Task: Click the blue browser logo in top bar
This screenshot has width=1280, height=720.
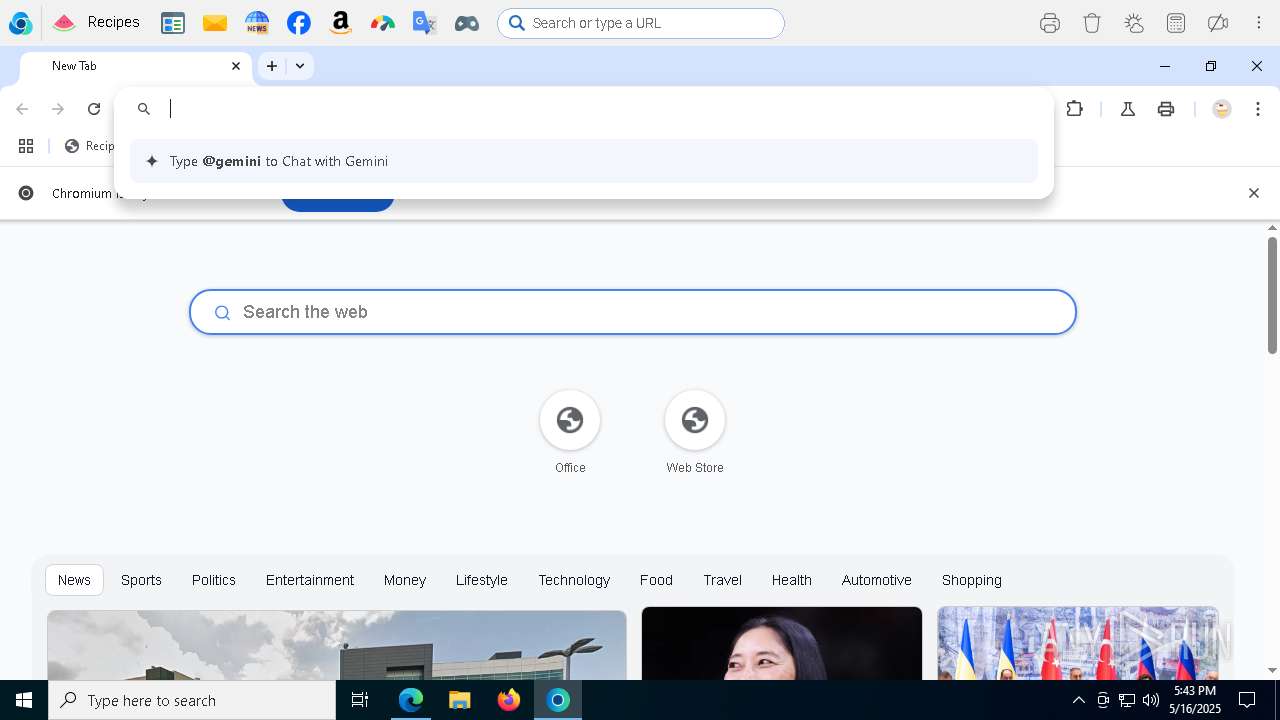Action: [x=20, y=23]
